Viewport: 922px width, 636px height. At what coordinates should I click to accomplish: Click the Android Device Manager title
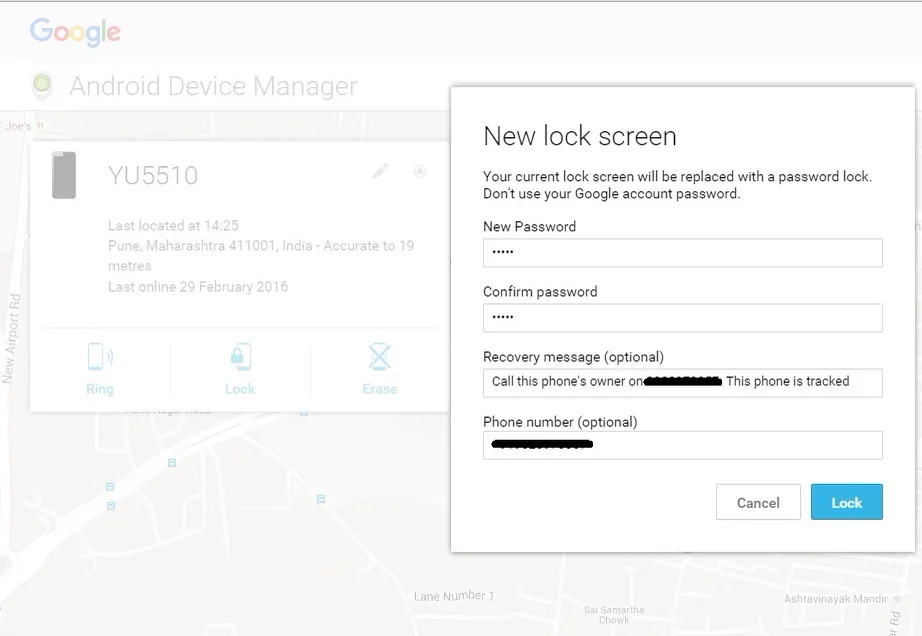point(213,86)
